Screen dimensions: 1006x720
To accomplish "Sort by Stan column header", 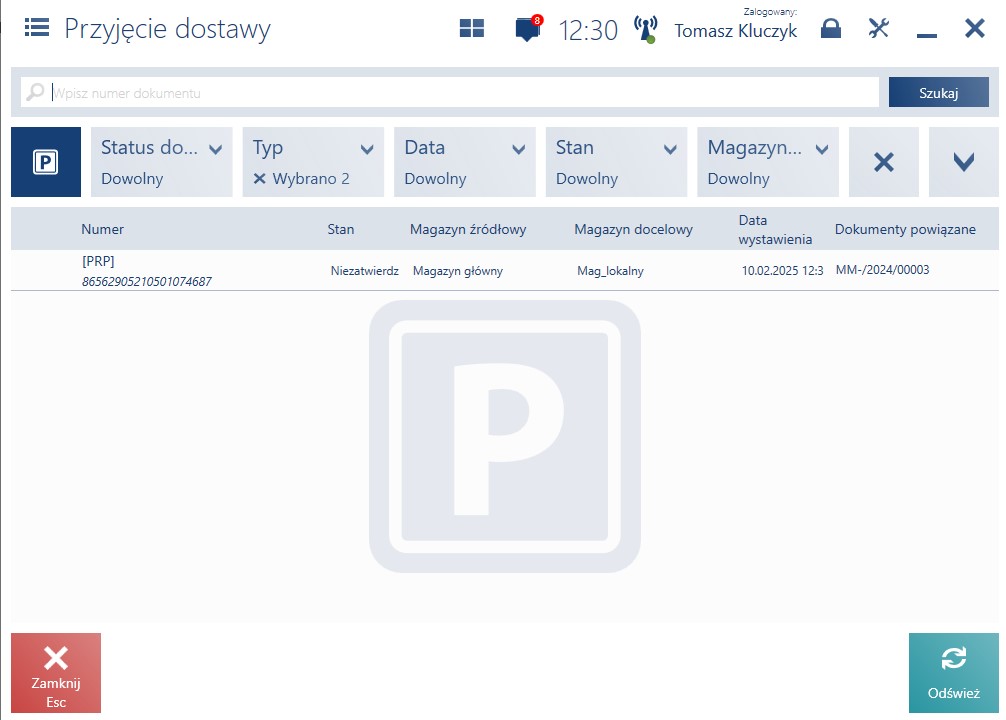I will pos(341,229).
